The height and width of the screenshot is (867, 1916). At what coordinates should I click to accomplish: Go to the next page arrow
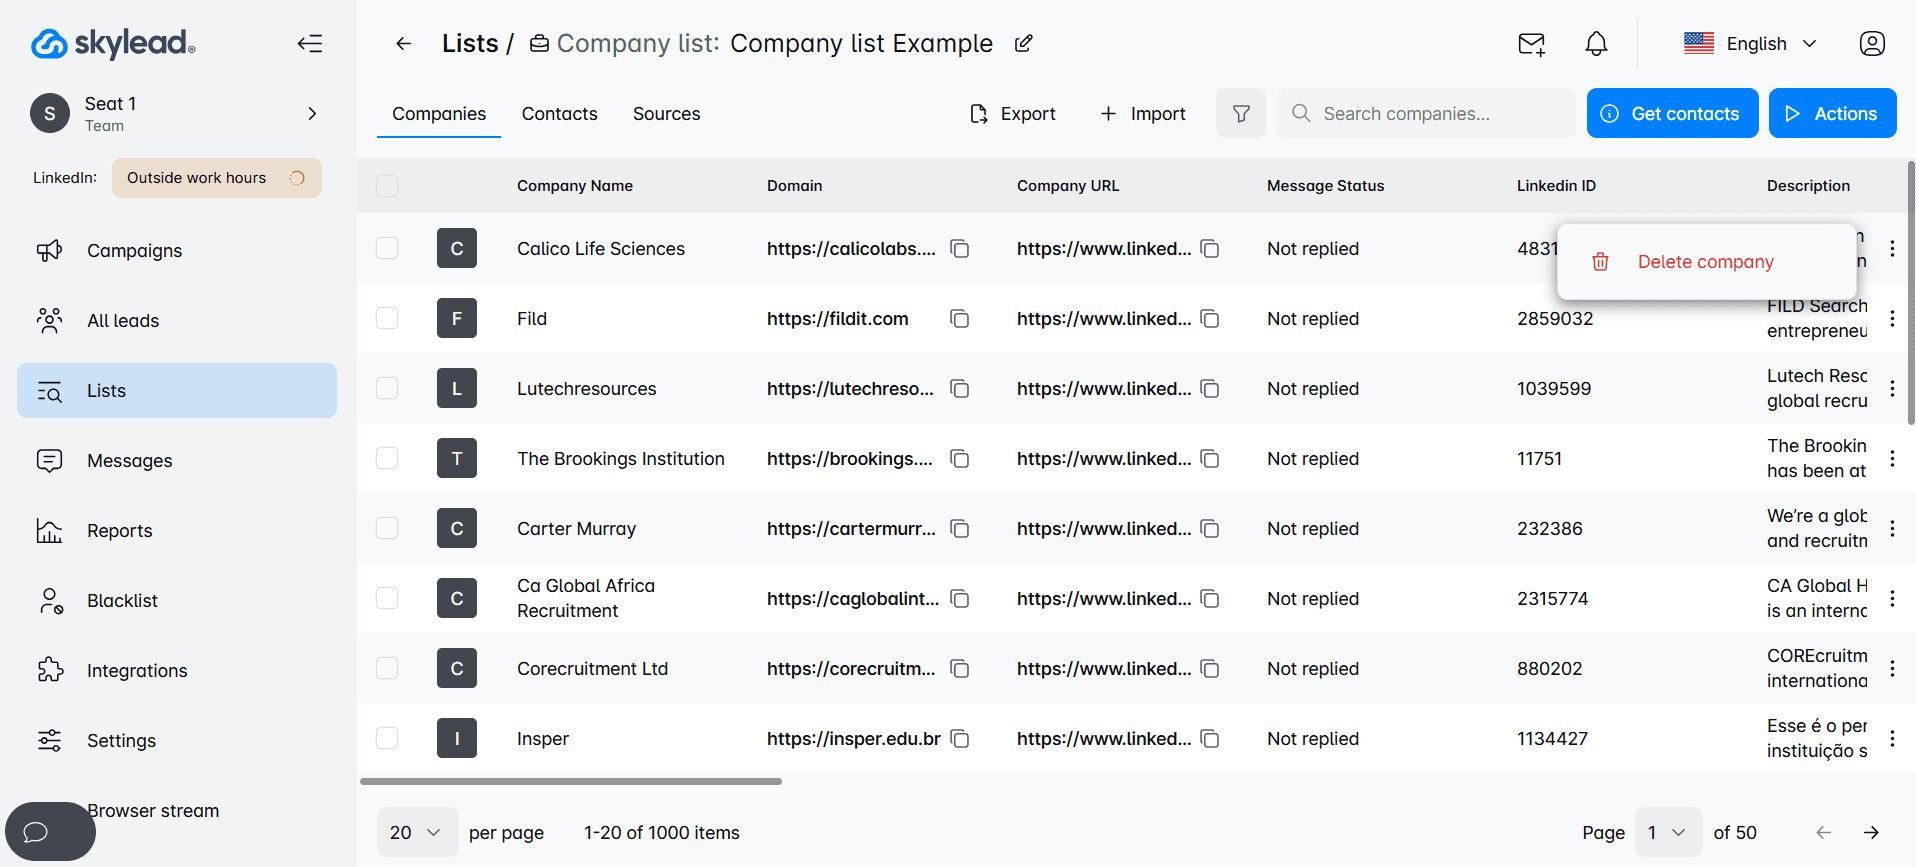1871,832
